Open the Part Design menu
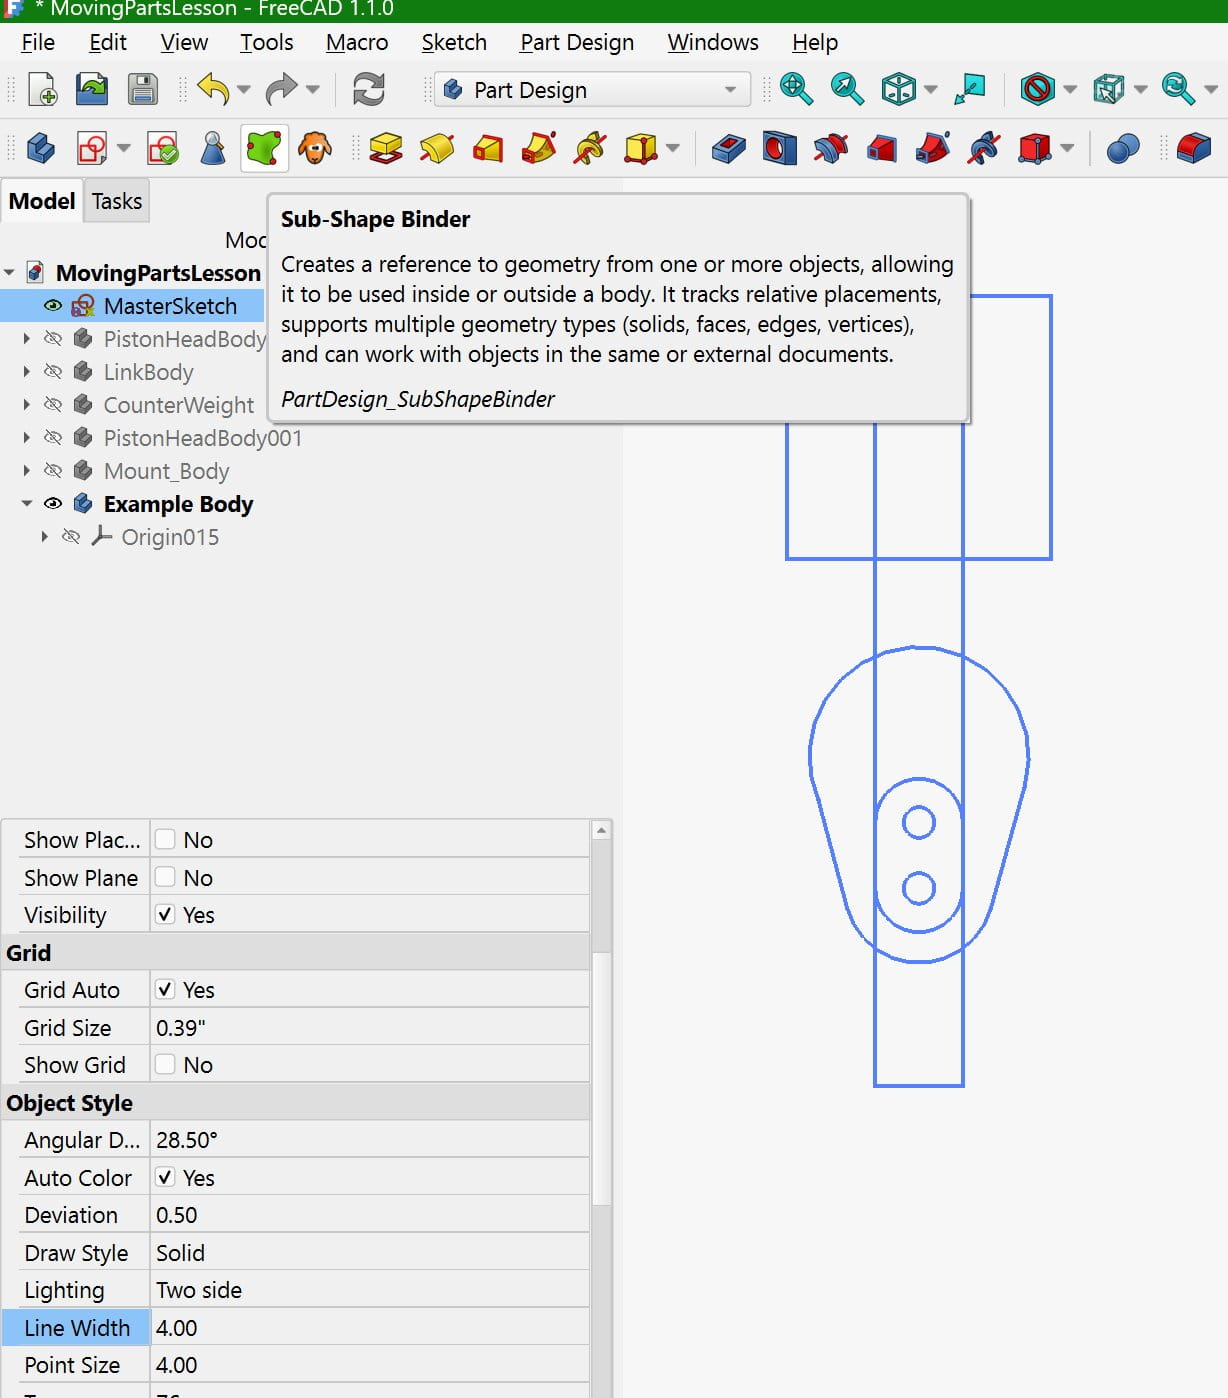The image size is (1228, 1398). pyautogui.click(x=577, y=42)
